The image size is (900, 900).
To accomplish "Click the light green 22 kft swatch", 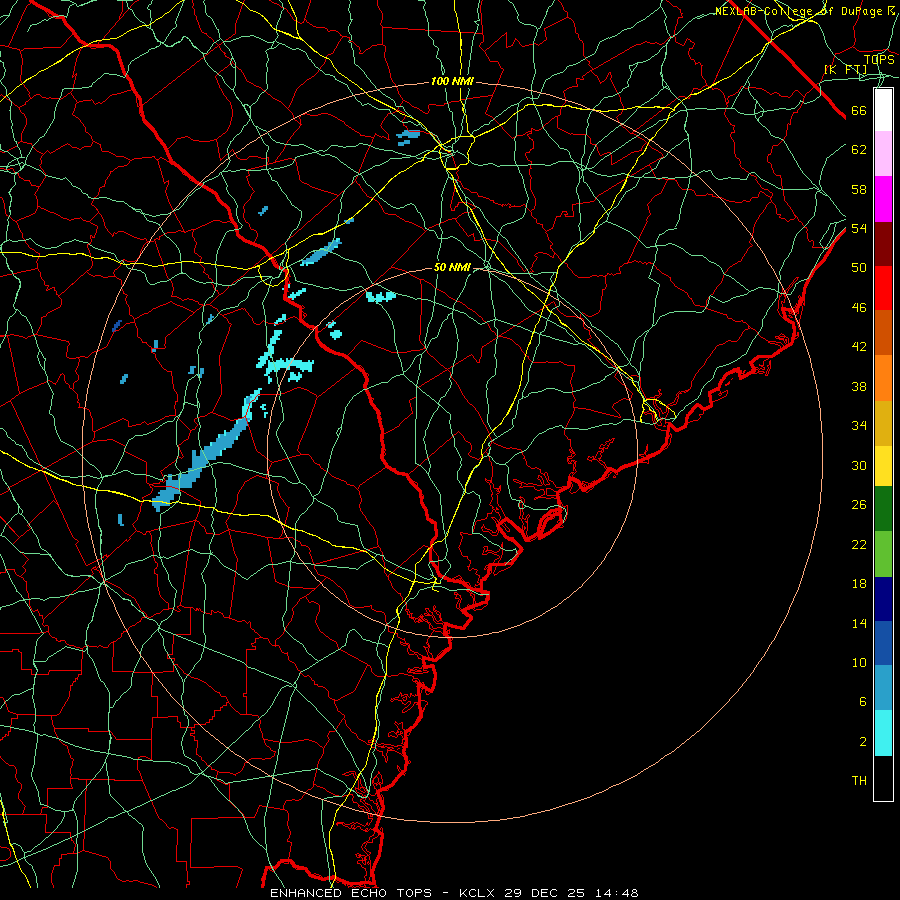I will pos(883,554).
